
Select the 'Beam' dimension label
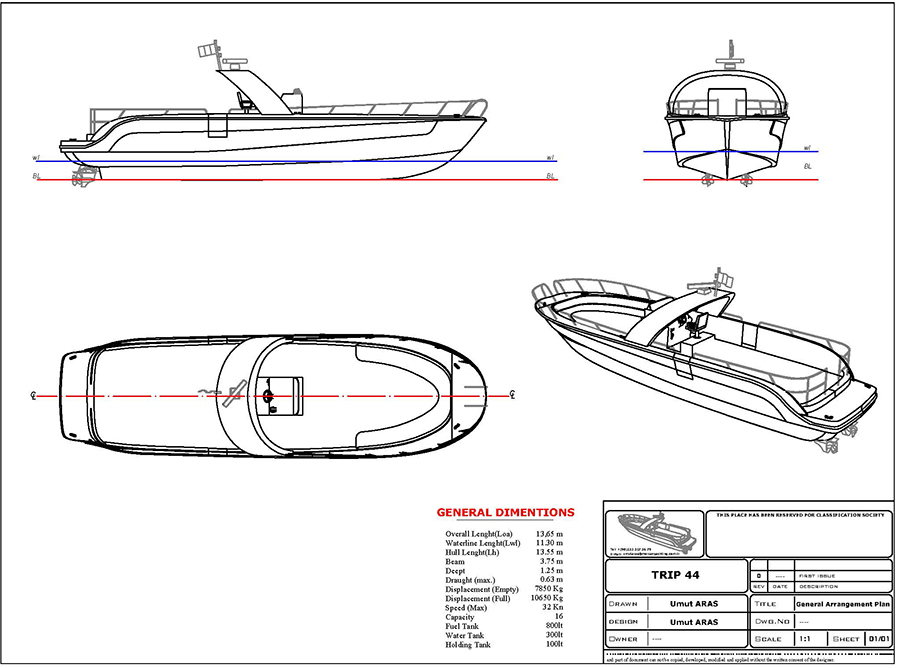(455, 561)
